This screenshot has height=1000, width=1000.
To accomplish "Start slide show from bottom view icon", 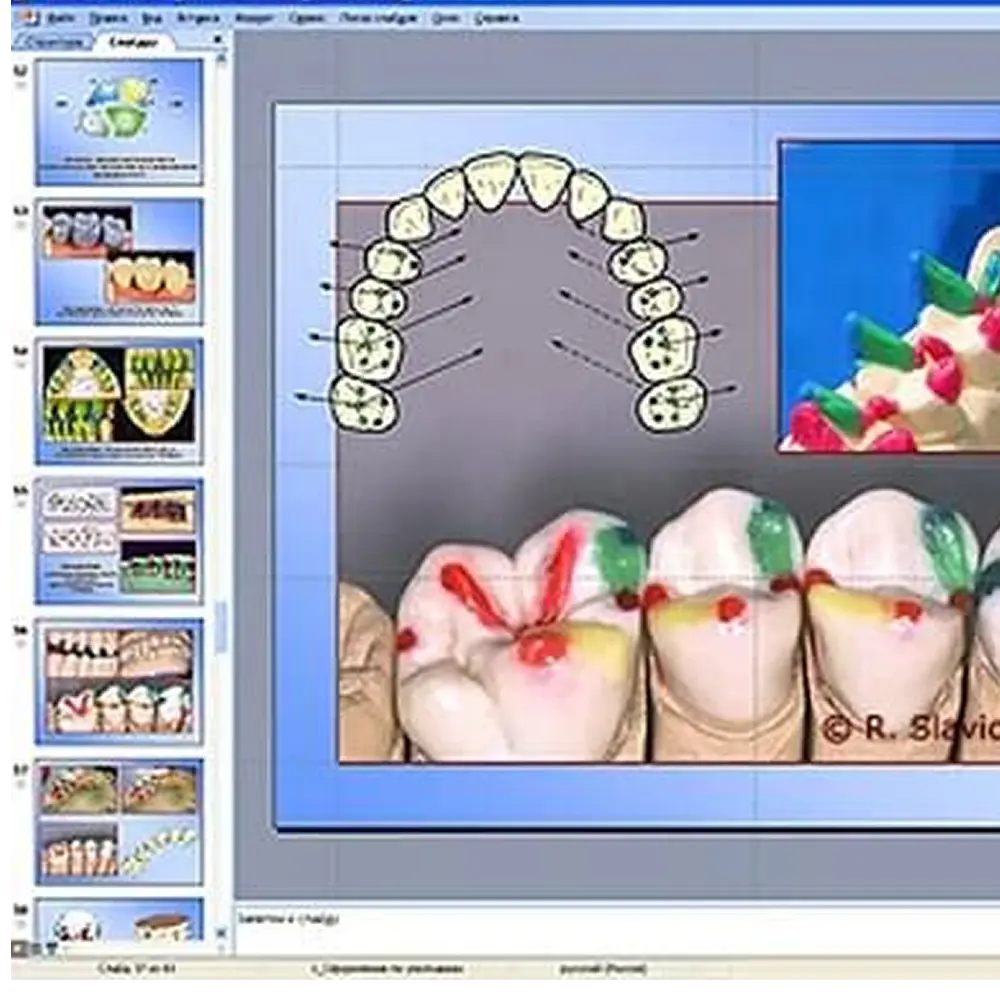I will (51, 948).
